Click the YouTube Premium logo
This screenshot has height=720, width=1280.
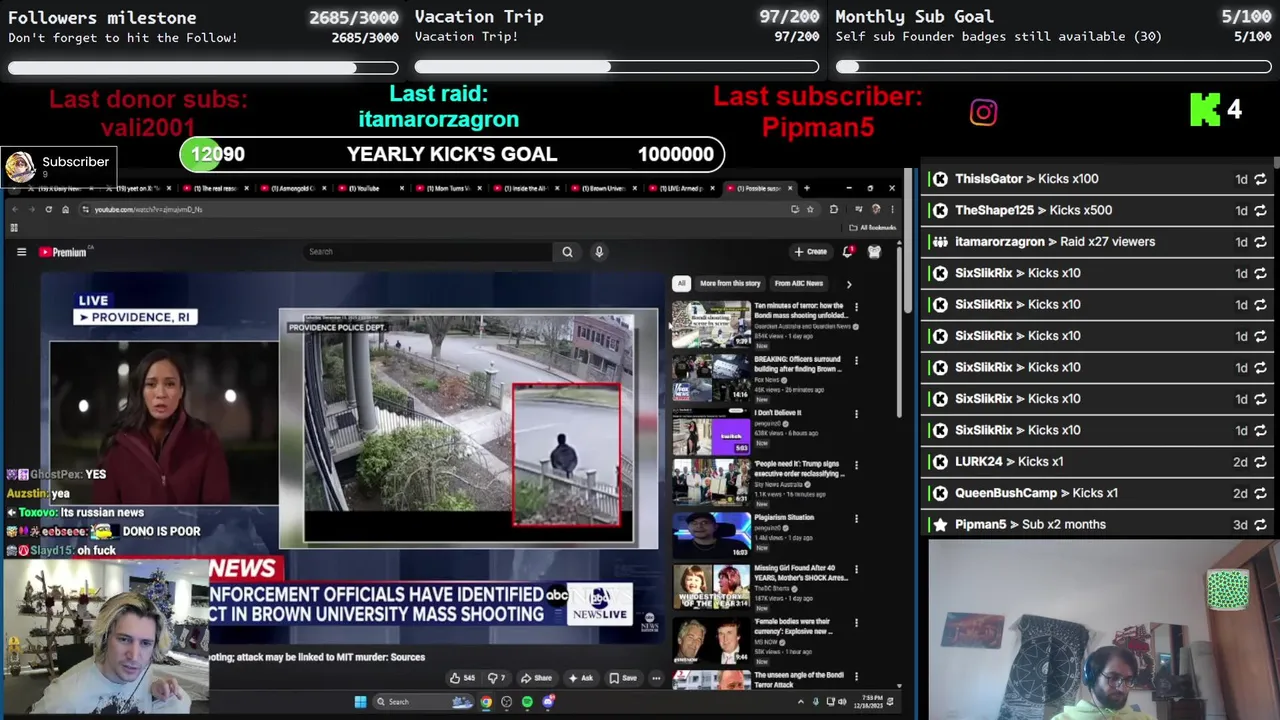click(62, 252)
